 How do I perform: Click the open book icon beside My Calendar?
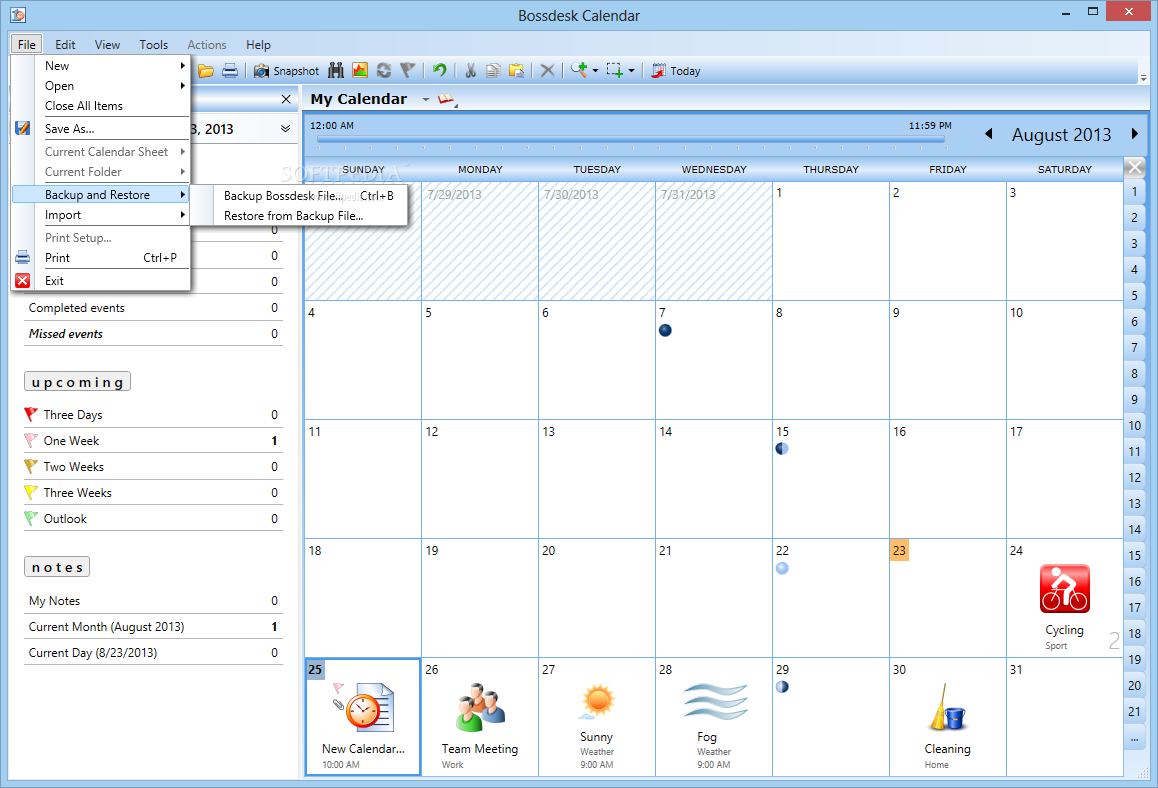(x=447, y=99)
